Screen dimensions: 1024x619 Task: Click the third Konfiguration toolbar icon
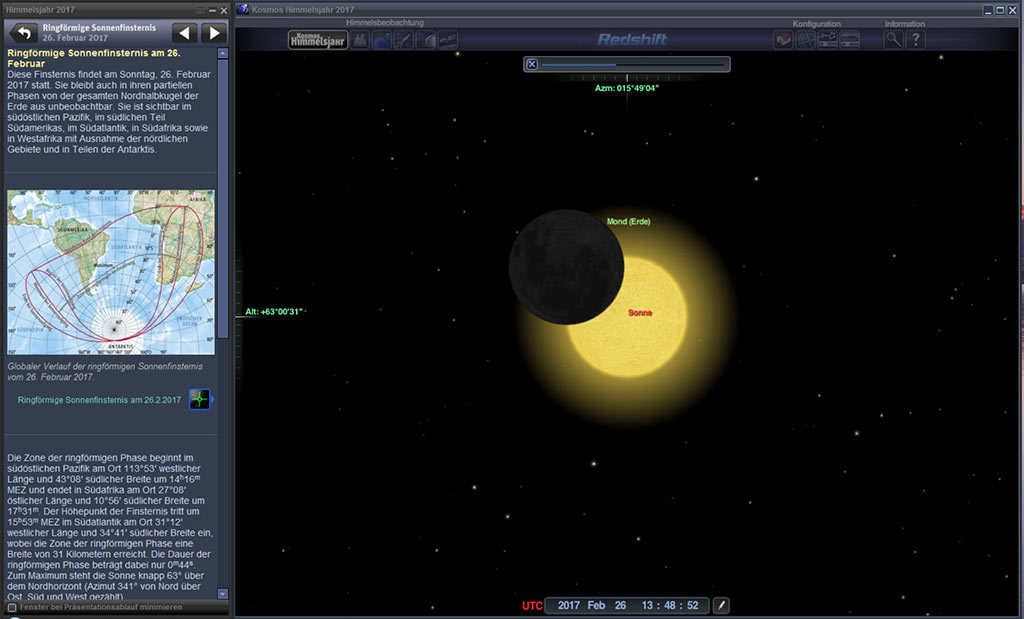tap(827, 40)
